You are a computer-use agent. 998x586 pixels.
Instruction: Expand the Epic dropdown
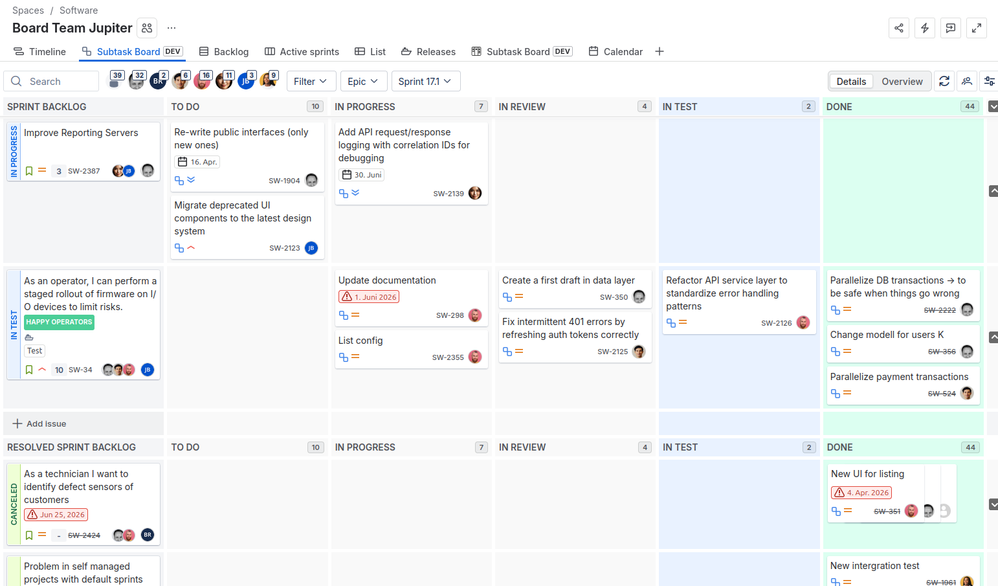363,81
